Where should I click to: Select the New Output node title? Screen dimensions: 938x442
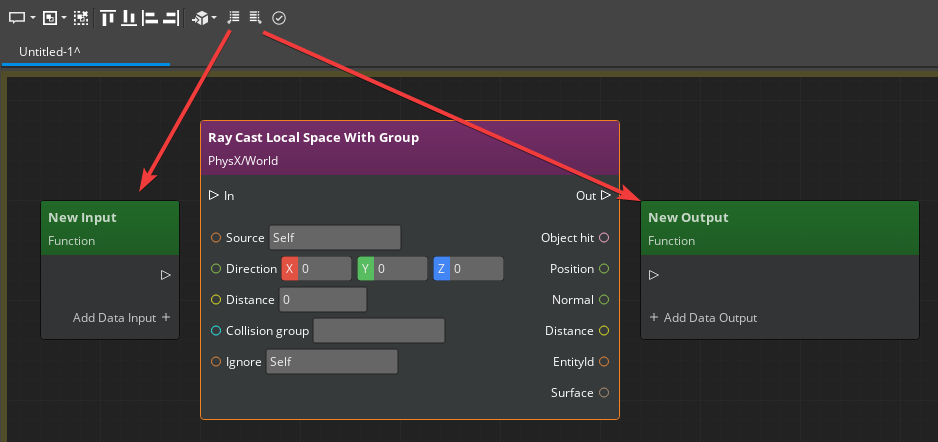(x=689, y=218)
